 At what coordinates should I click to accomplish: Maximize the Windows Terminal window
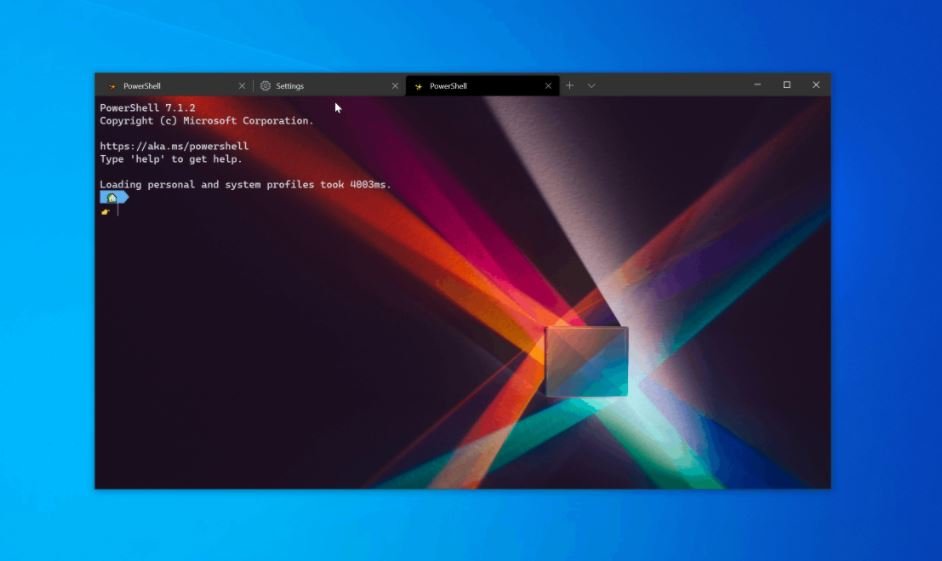(787, 85)
